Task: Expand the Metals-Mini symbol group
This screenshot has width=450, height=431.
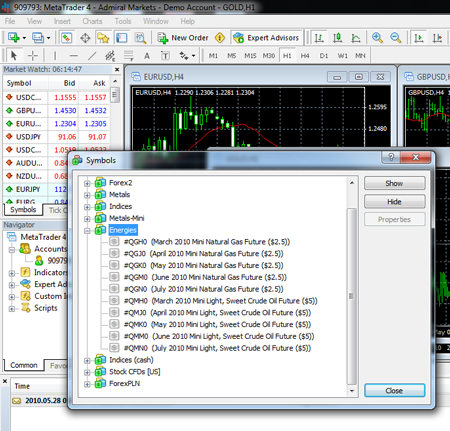Action: click(x=87, y=219)
